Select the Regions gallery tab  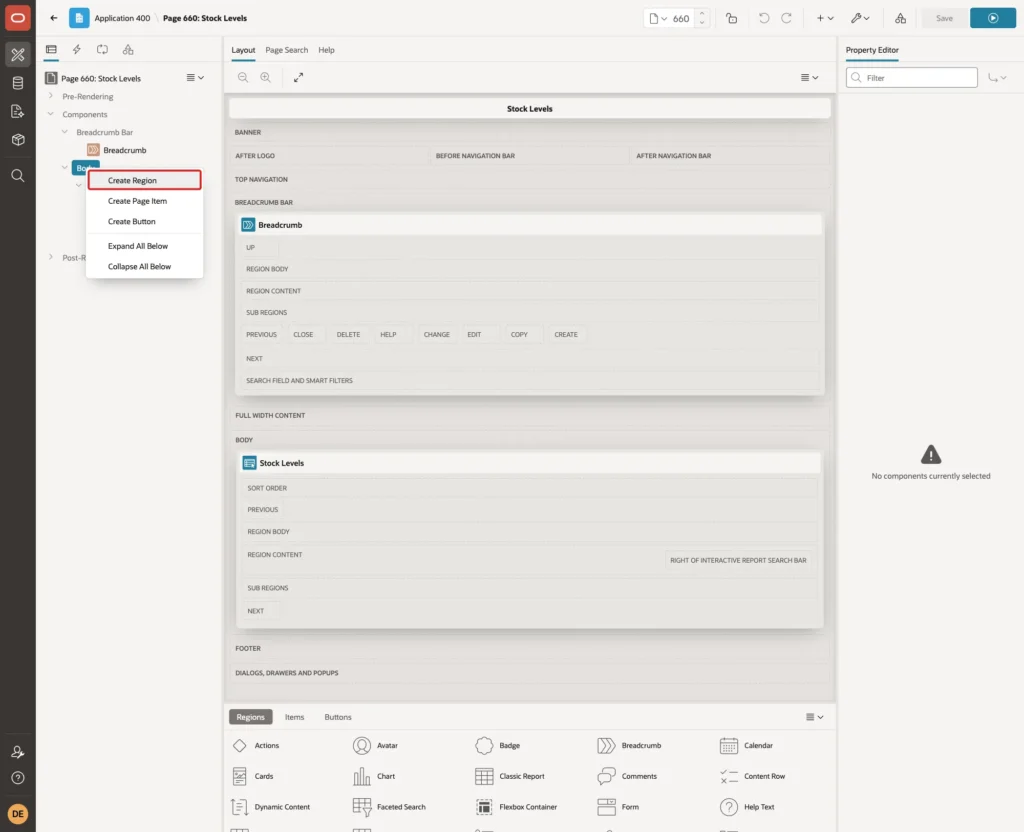251,717
